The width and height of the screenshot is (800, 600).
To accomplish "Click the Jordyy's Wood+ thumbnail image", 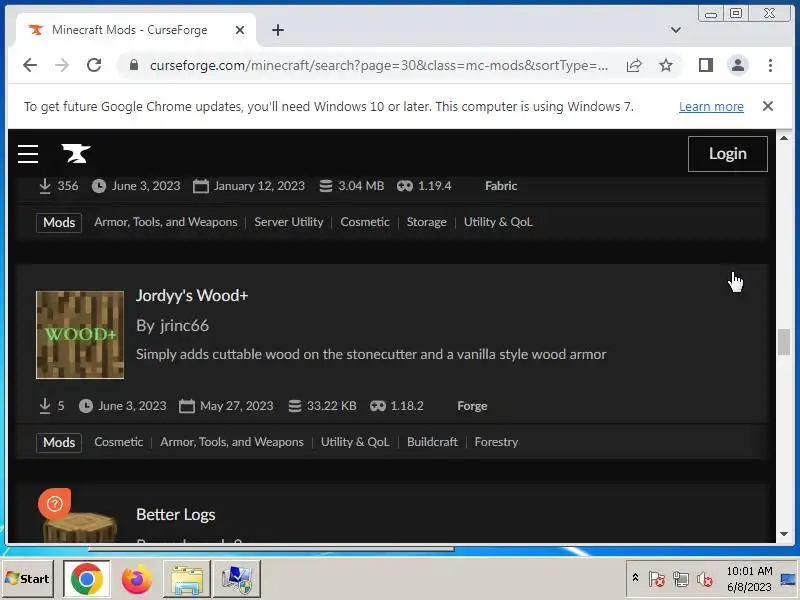I will tap(80, 335).
